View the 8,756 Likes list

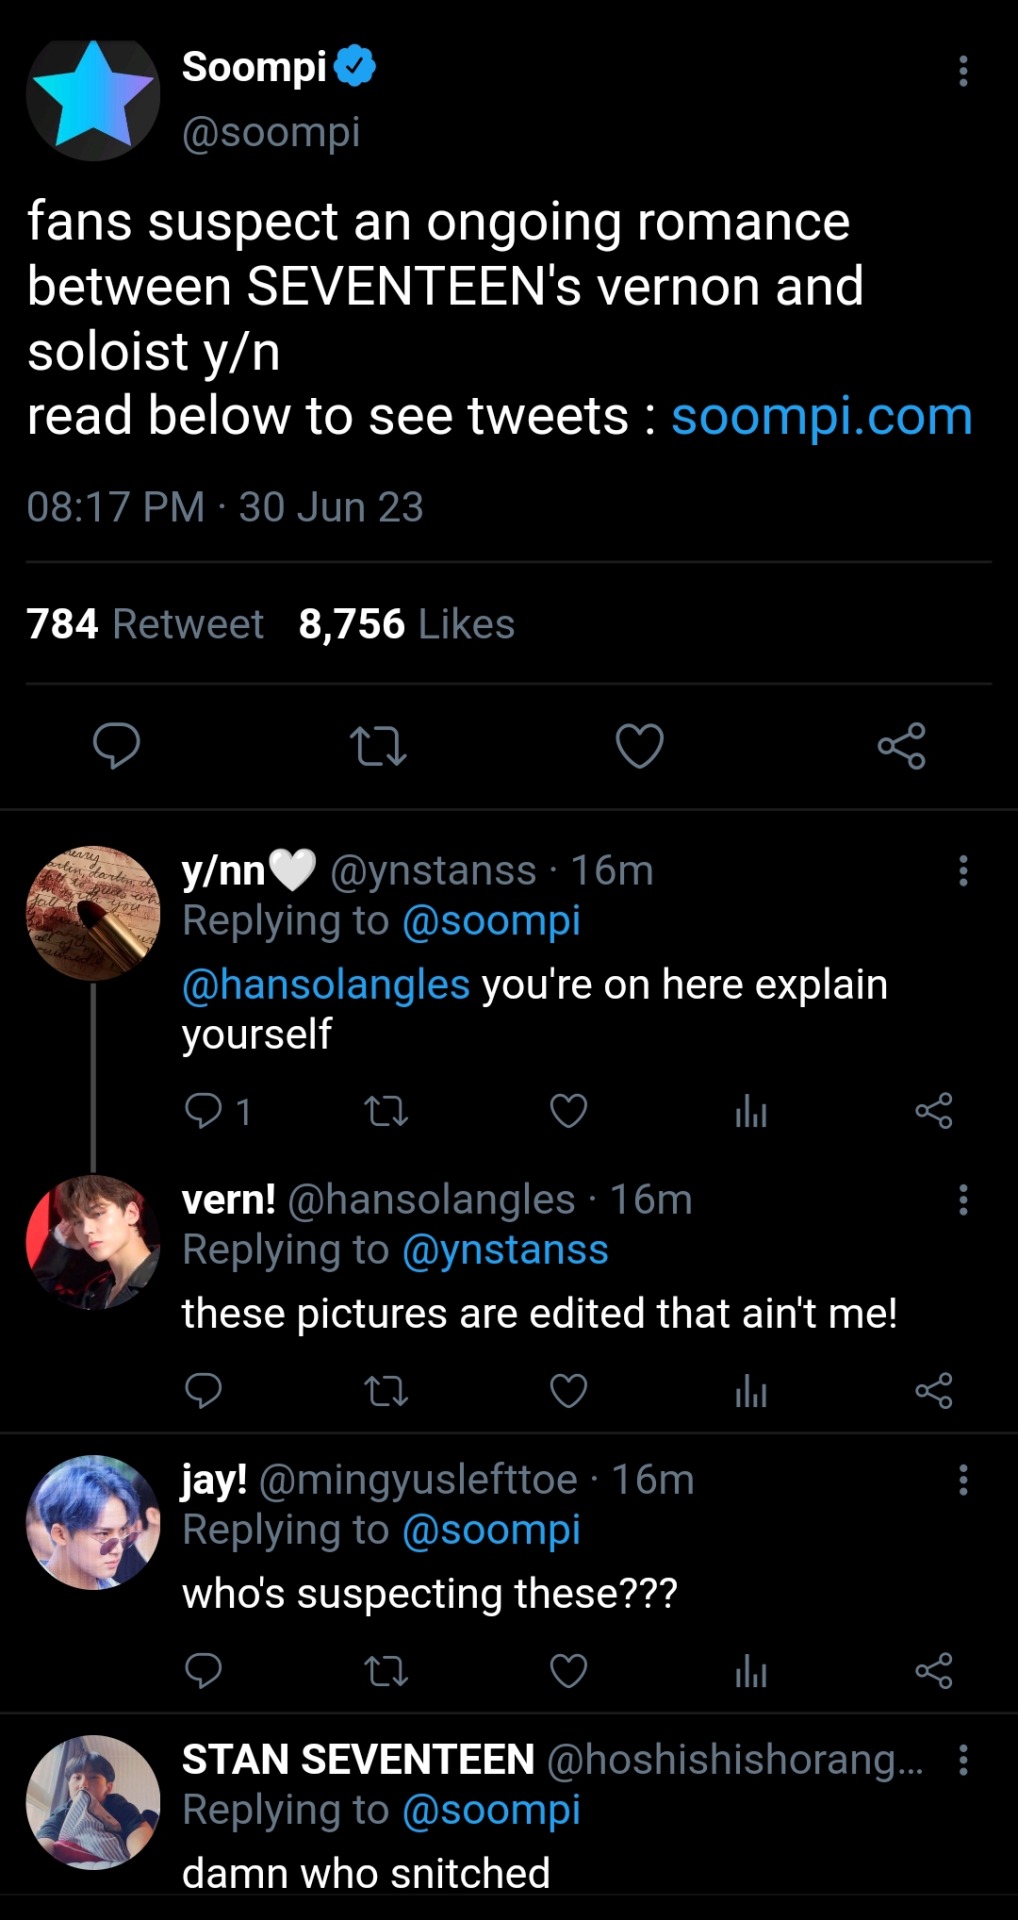pos(406,624)
